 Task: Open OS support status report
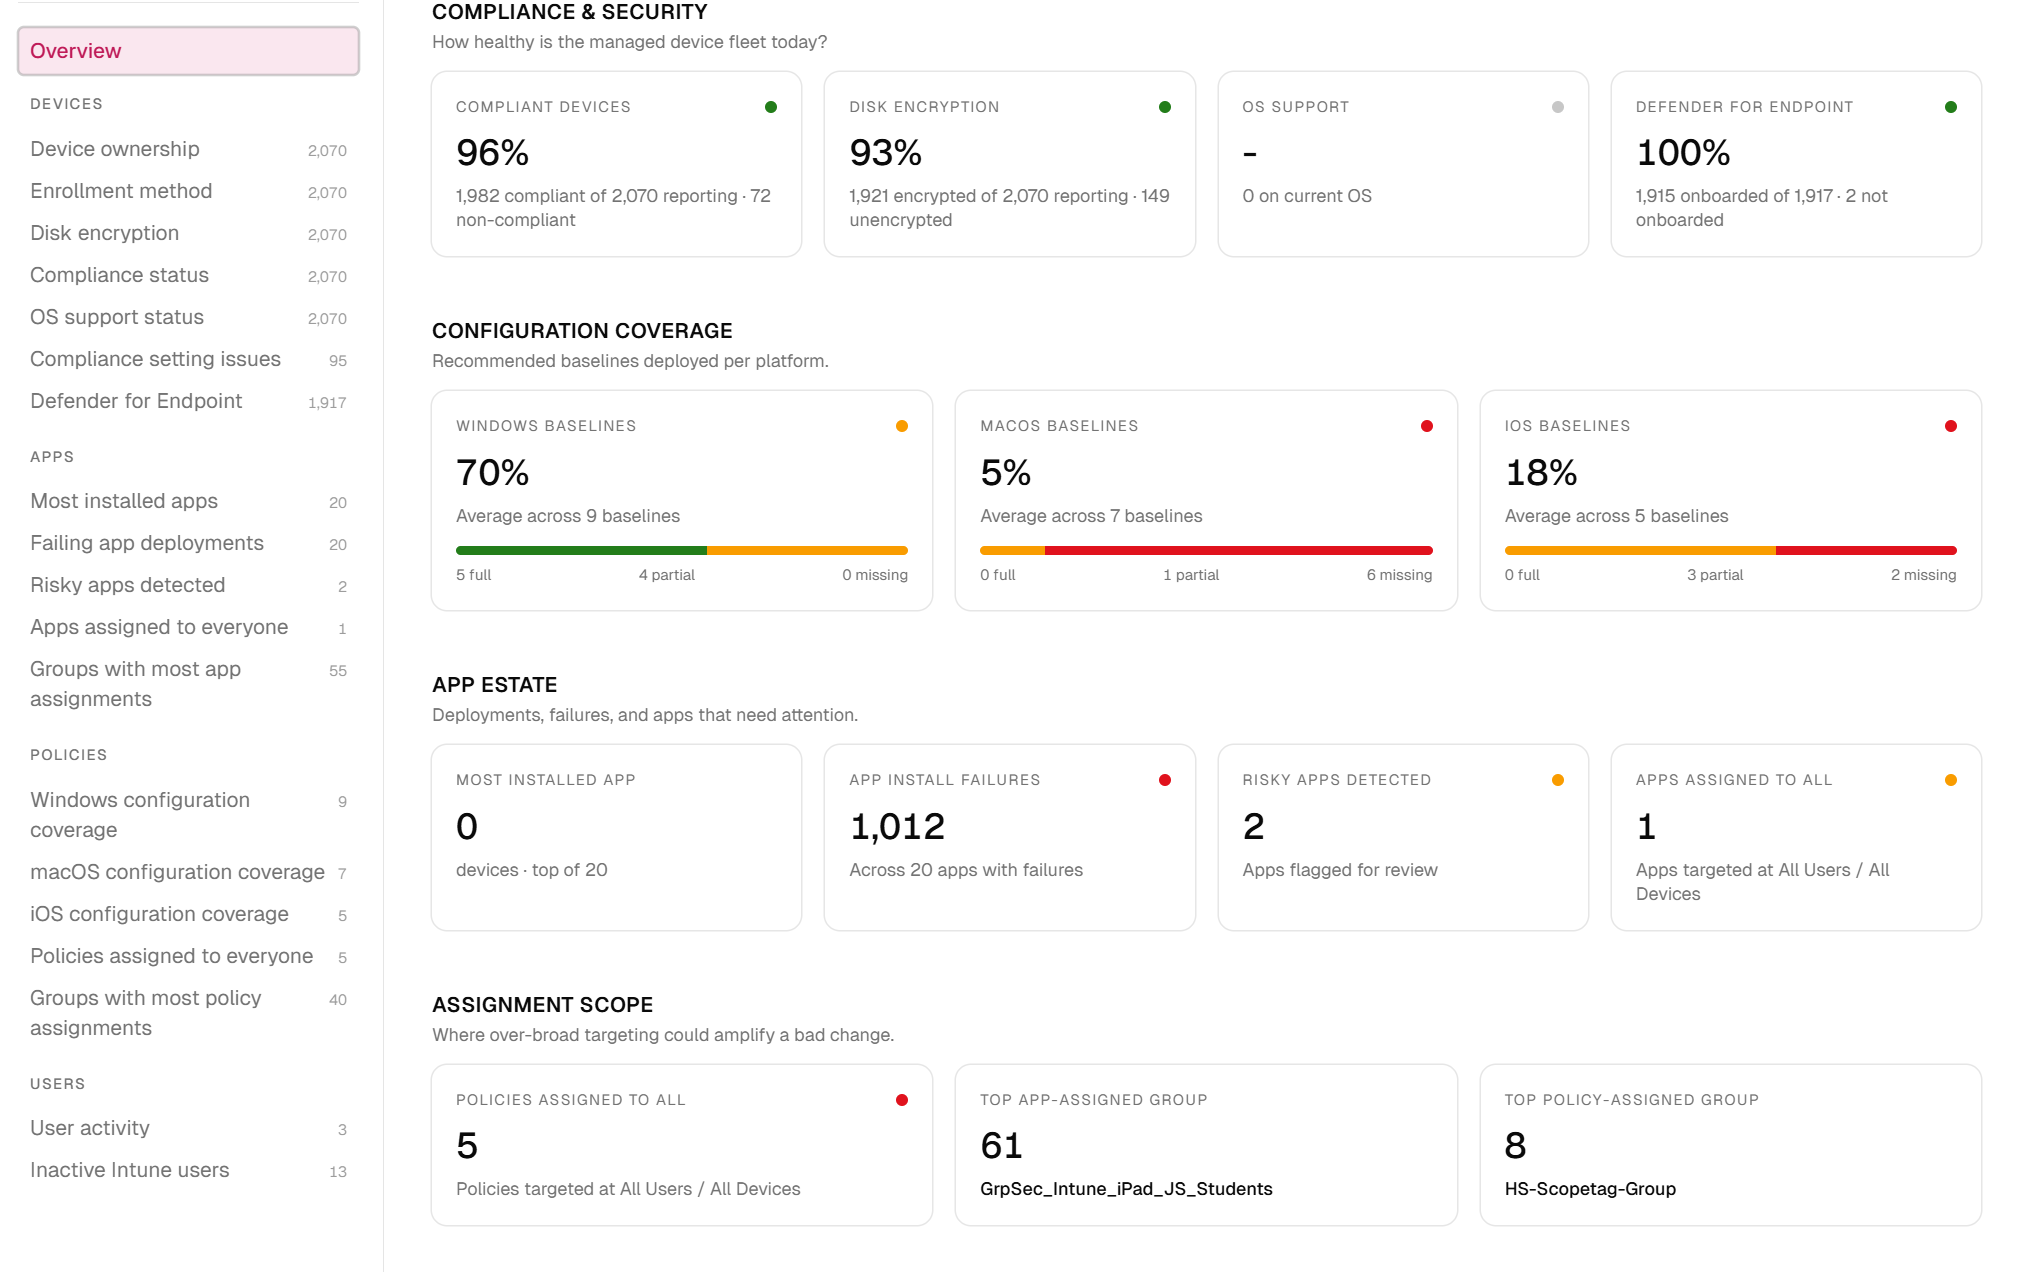(x=188, y=317)
